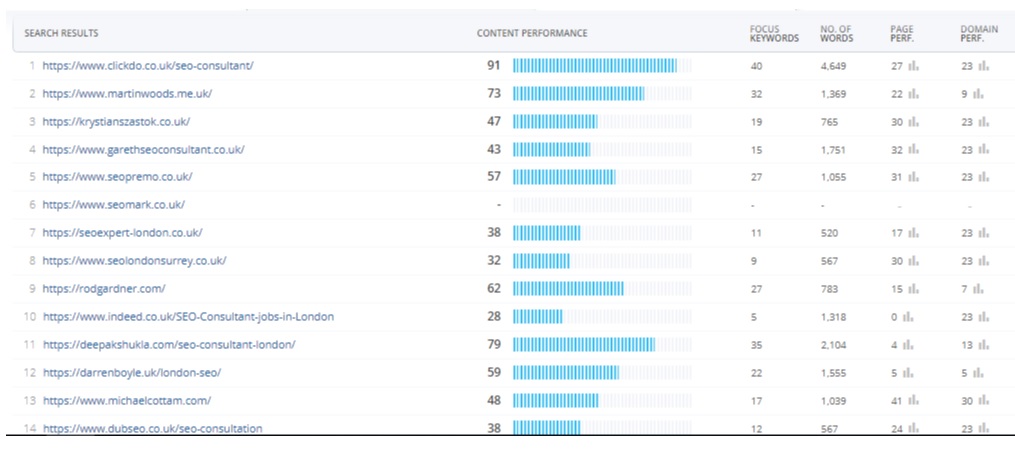
Task: Sort by Focus Keywords column header
Action: click(x=774, y=34)
